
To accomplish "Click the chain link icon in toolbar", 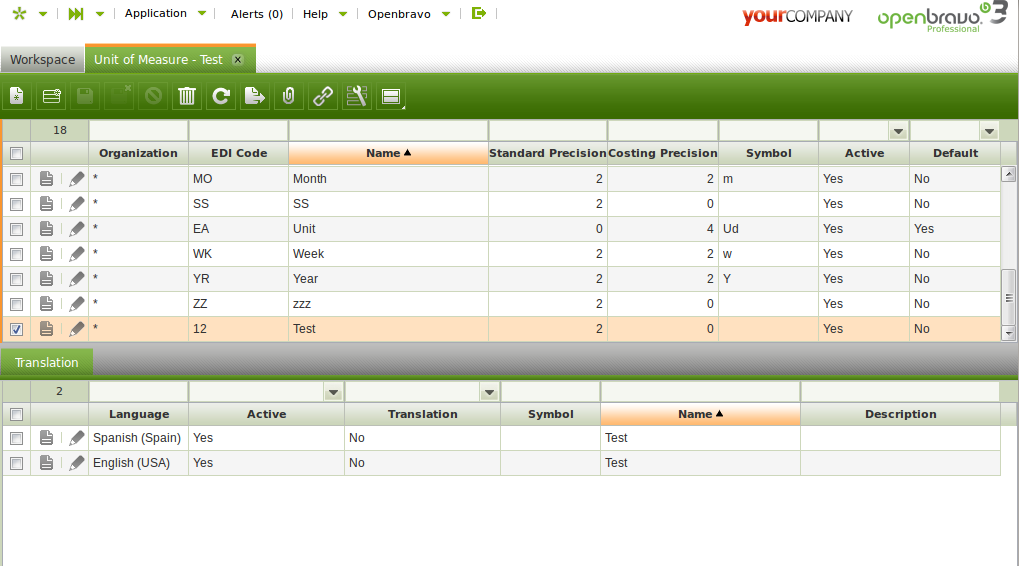I will coord(323,97).
